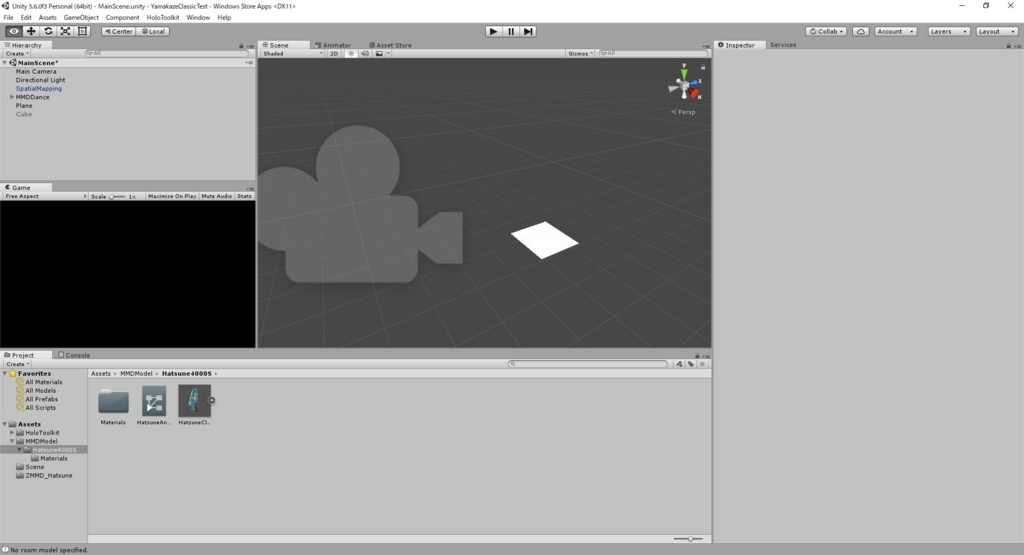Image resolution: width=1024 pixels, height=555 pixels.
Task: Select the HatsuneAn animator controller asset
Action: pos(154,401)
